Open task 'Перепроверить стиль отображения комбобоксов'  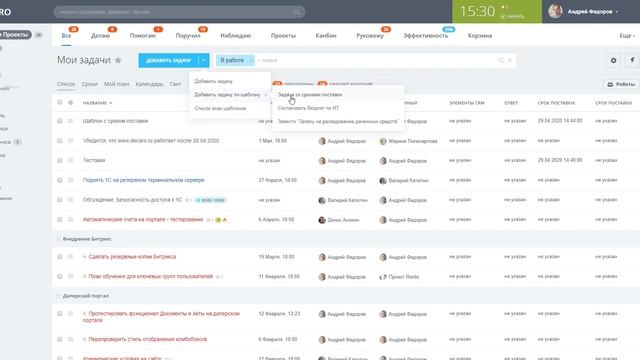(148, 339)
